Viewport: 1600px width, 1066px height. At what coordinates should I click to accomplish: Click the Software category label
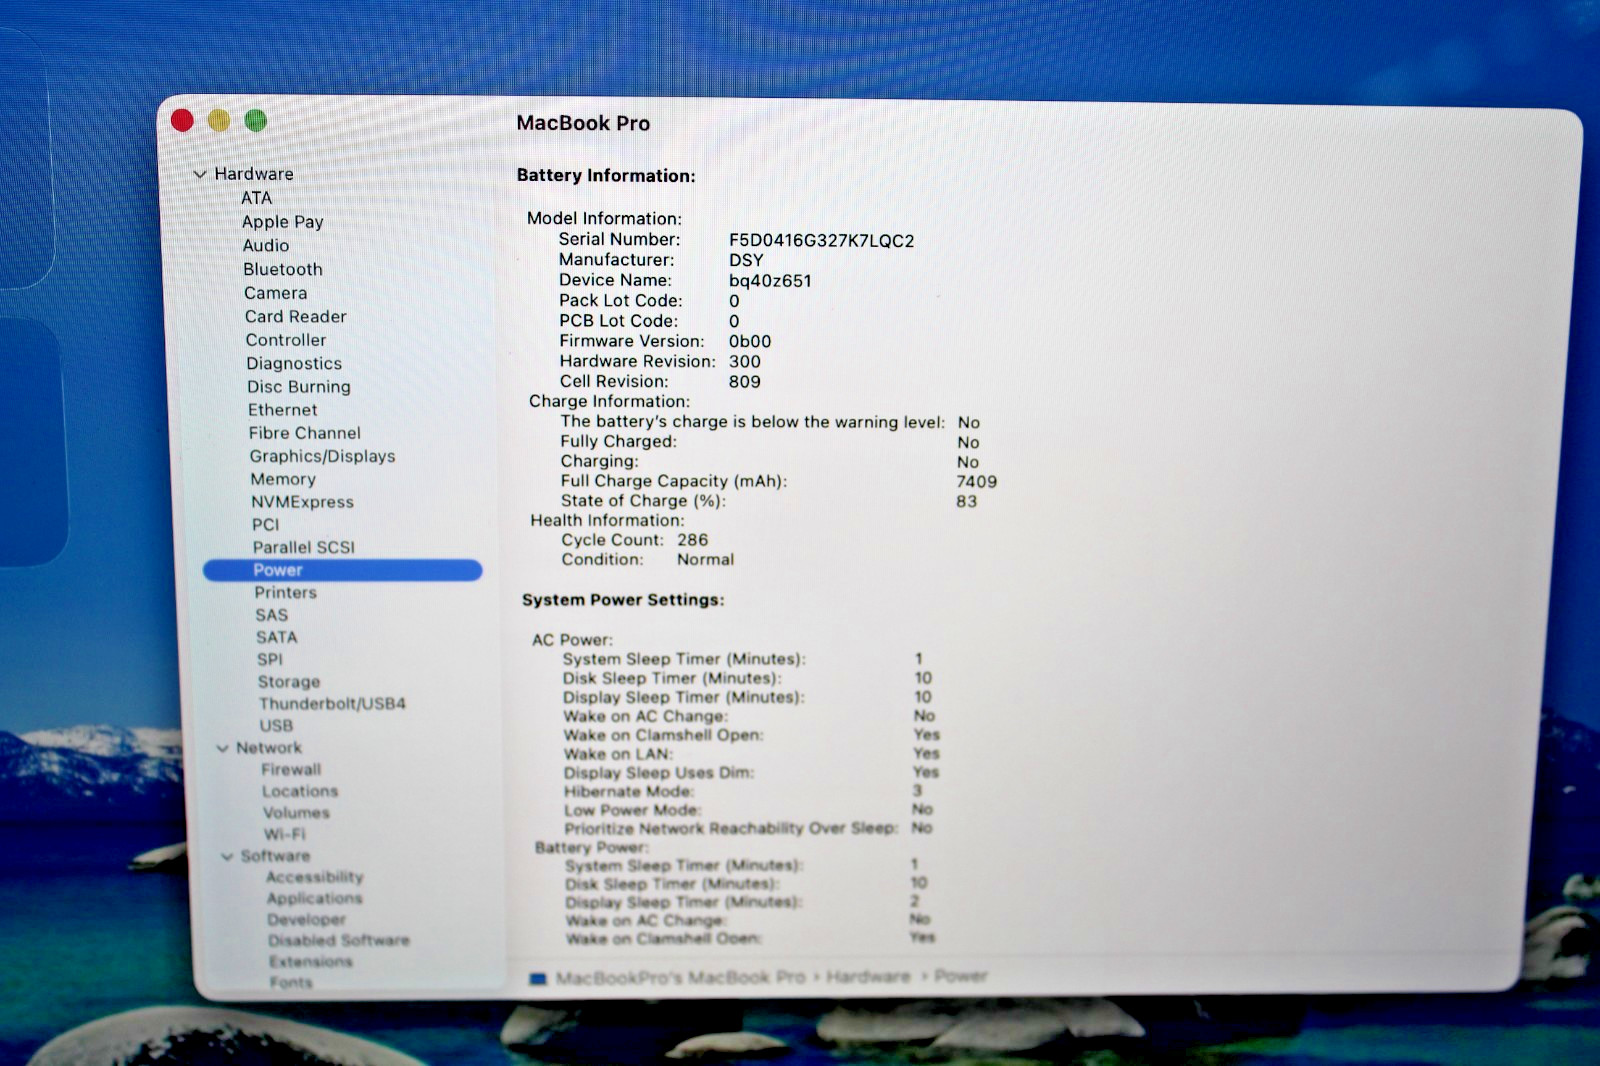[x=275, y=856]
